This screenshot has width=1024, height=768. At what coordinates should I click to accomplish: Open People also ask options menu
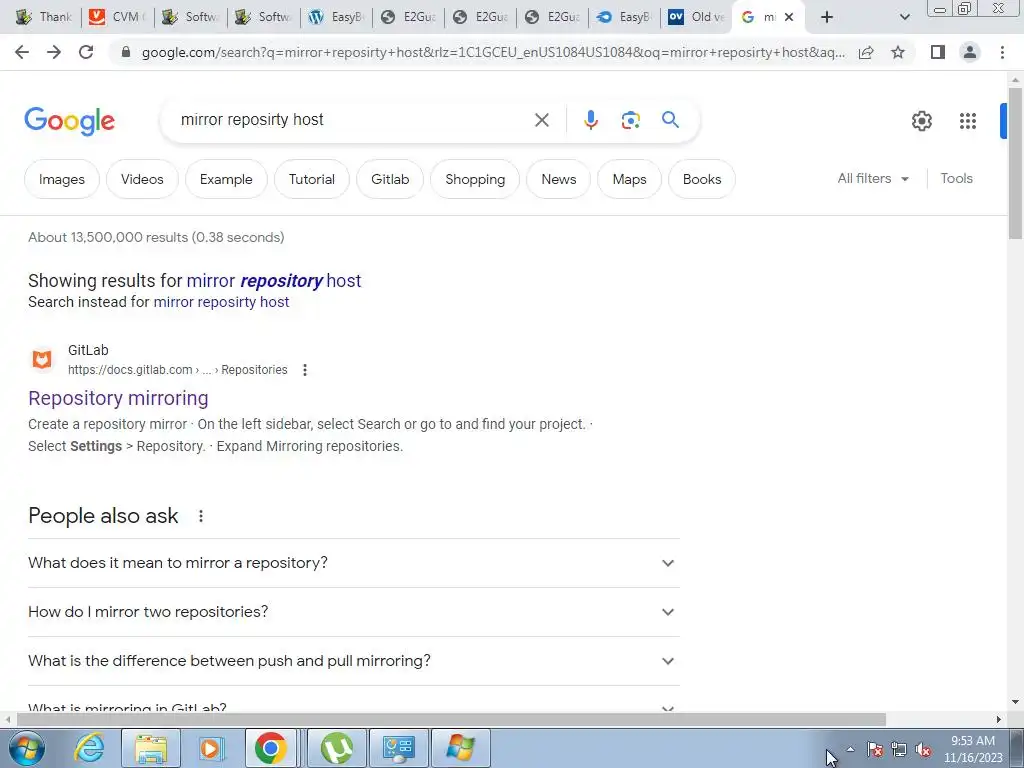click(x=200, y=516)
